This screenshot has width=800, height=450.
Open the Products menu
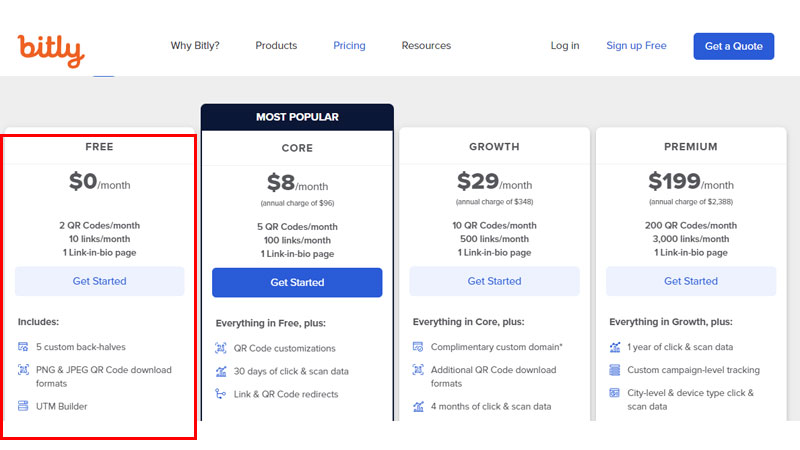coord(276,46)
